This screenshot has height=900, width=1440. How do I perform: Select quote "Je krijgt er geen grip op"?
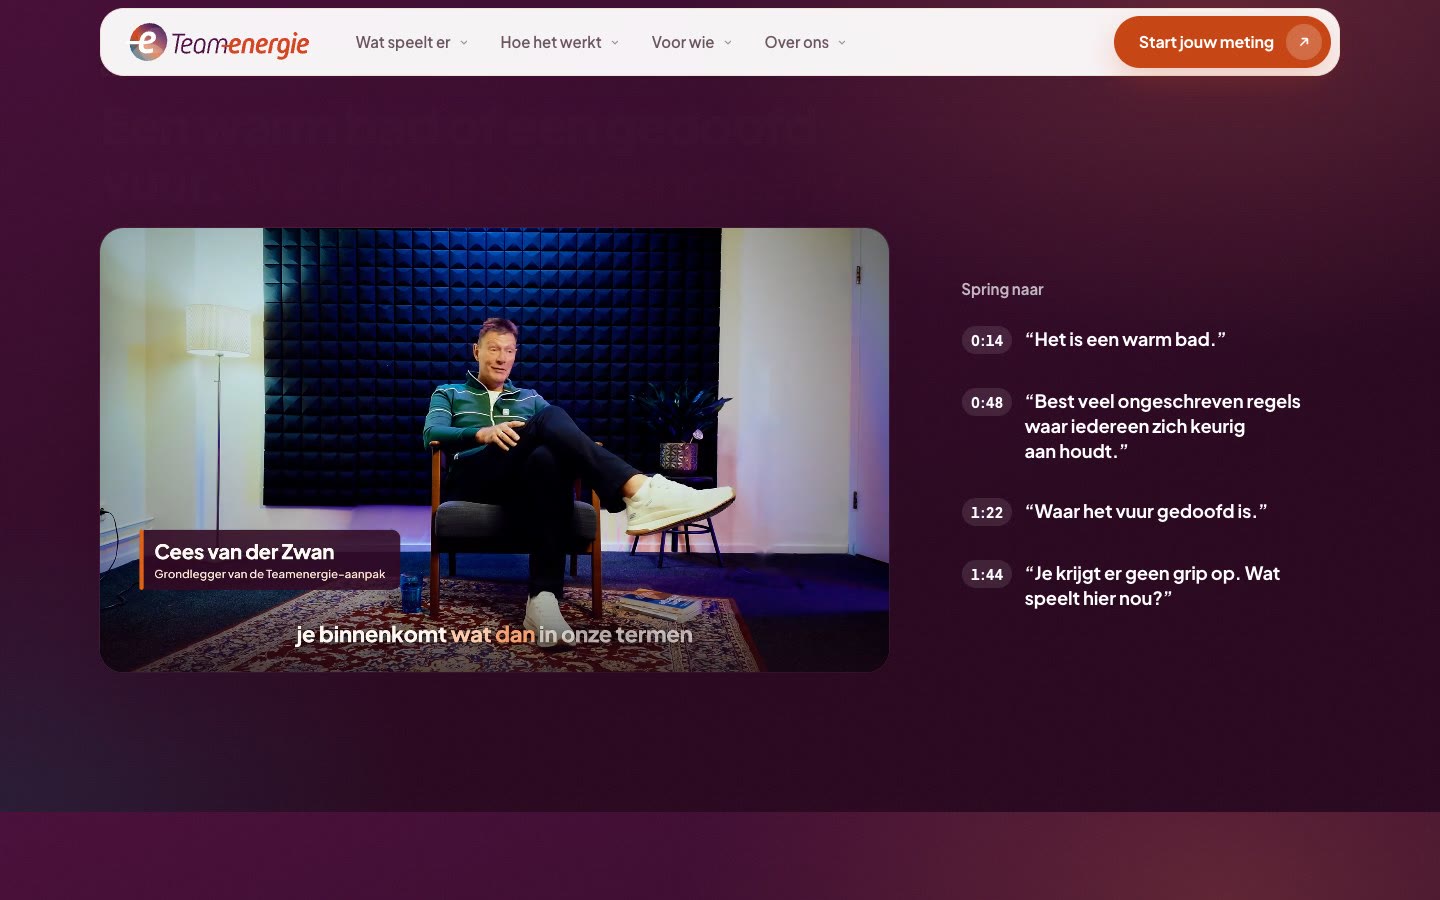[x=1152, y=586]
